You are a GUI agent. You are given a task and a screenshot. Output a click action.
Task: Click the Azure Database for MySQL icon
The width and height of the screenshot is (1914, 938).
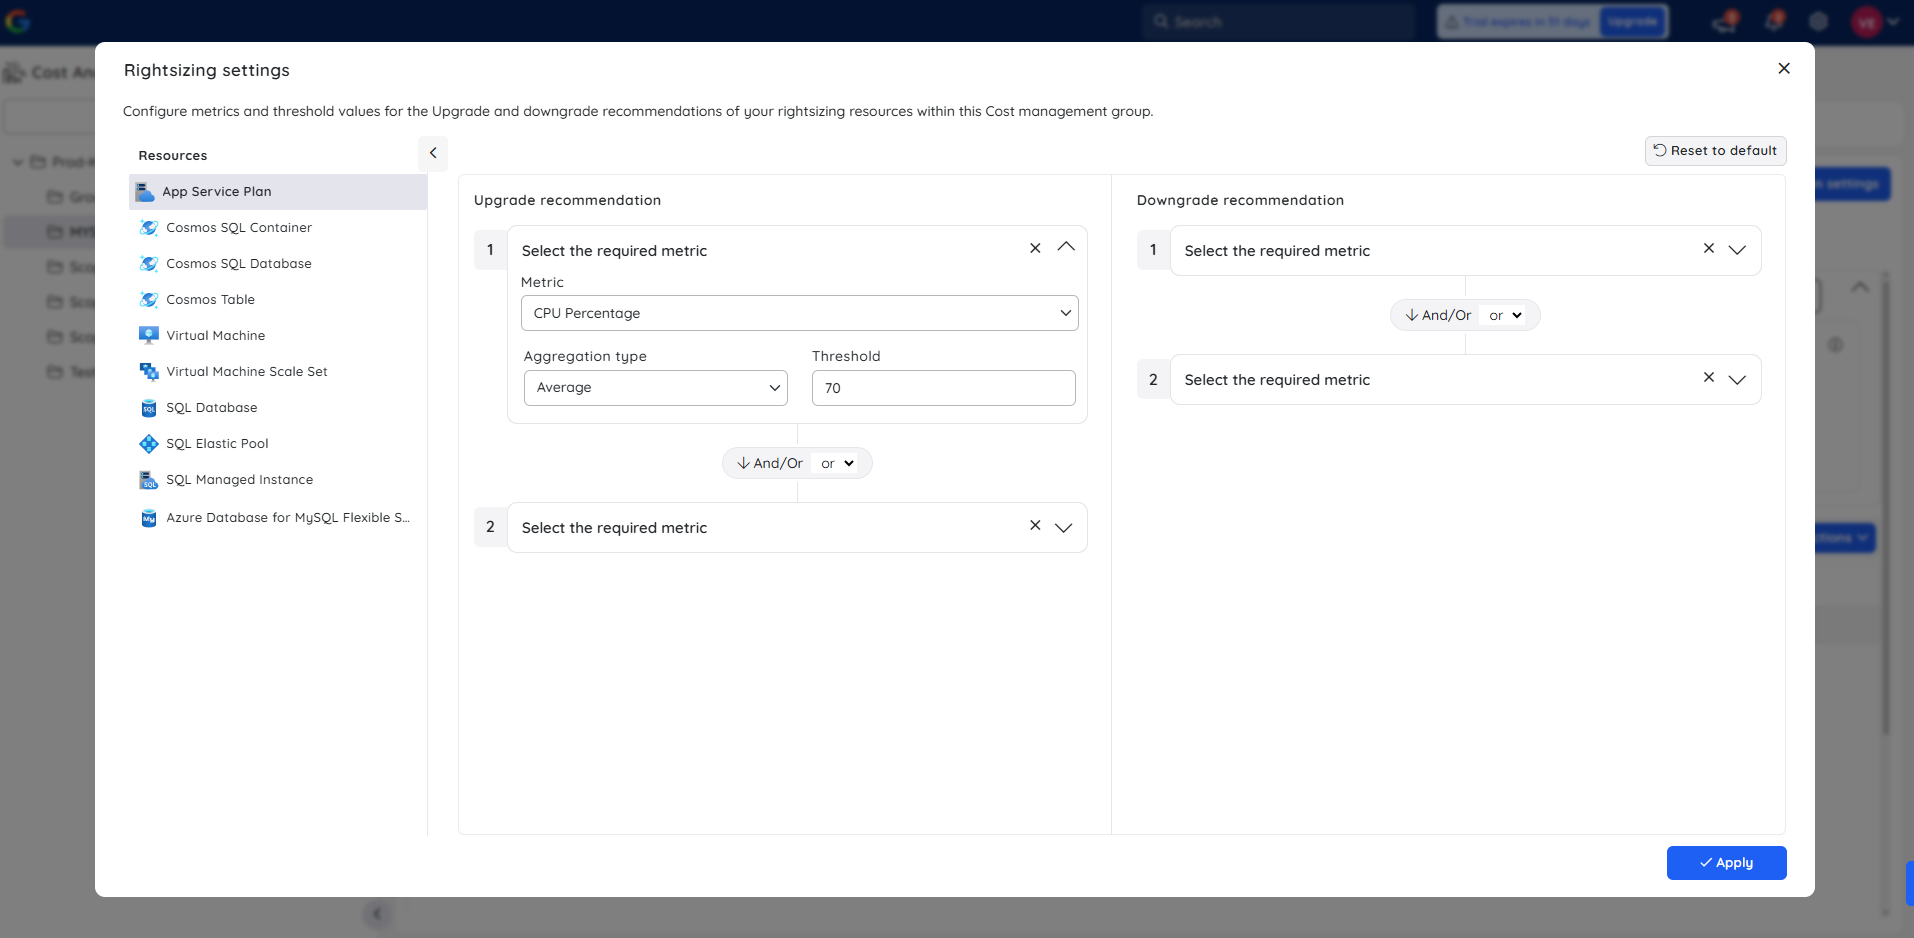(x=149, y=518)
